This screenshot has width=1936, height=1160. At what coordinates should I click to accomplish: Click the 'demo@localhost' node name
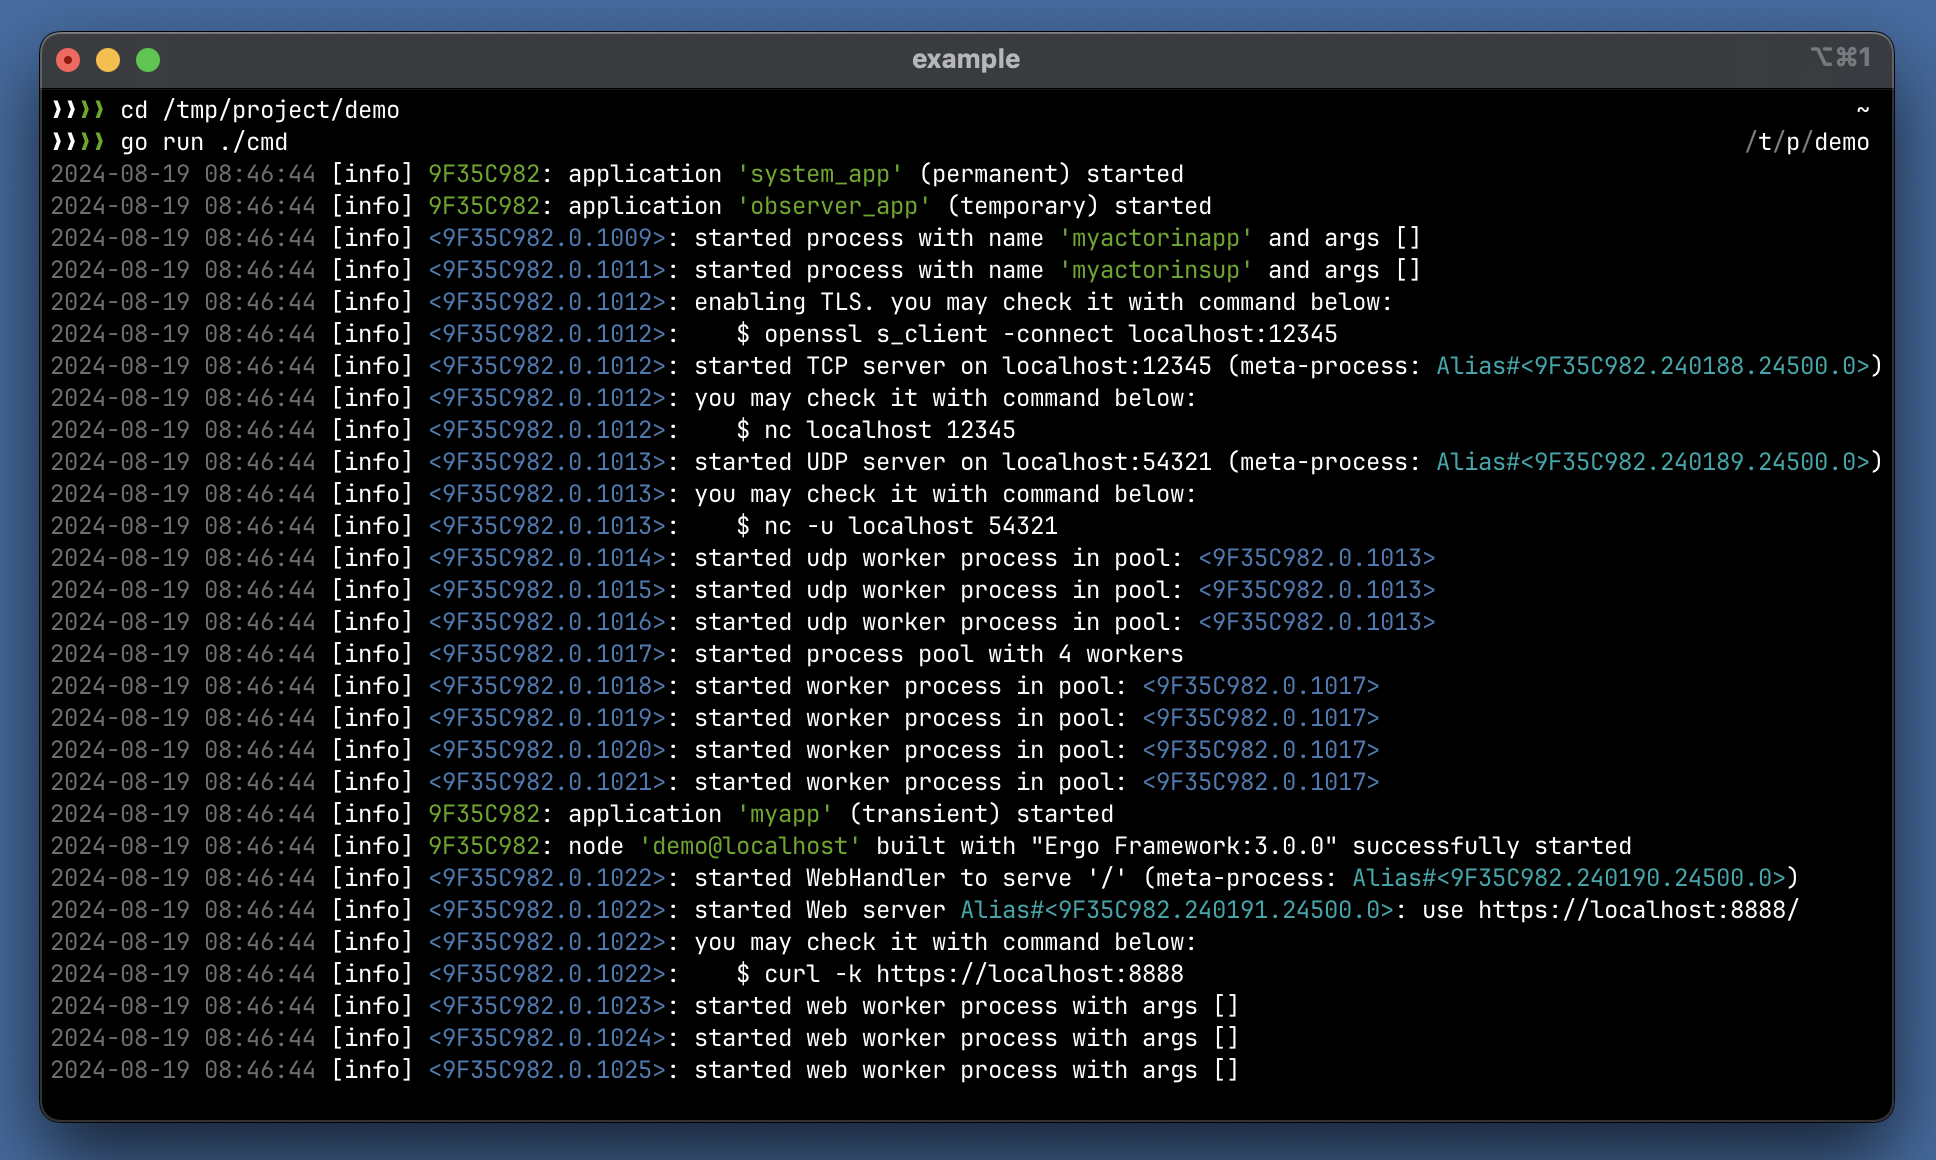750,846
